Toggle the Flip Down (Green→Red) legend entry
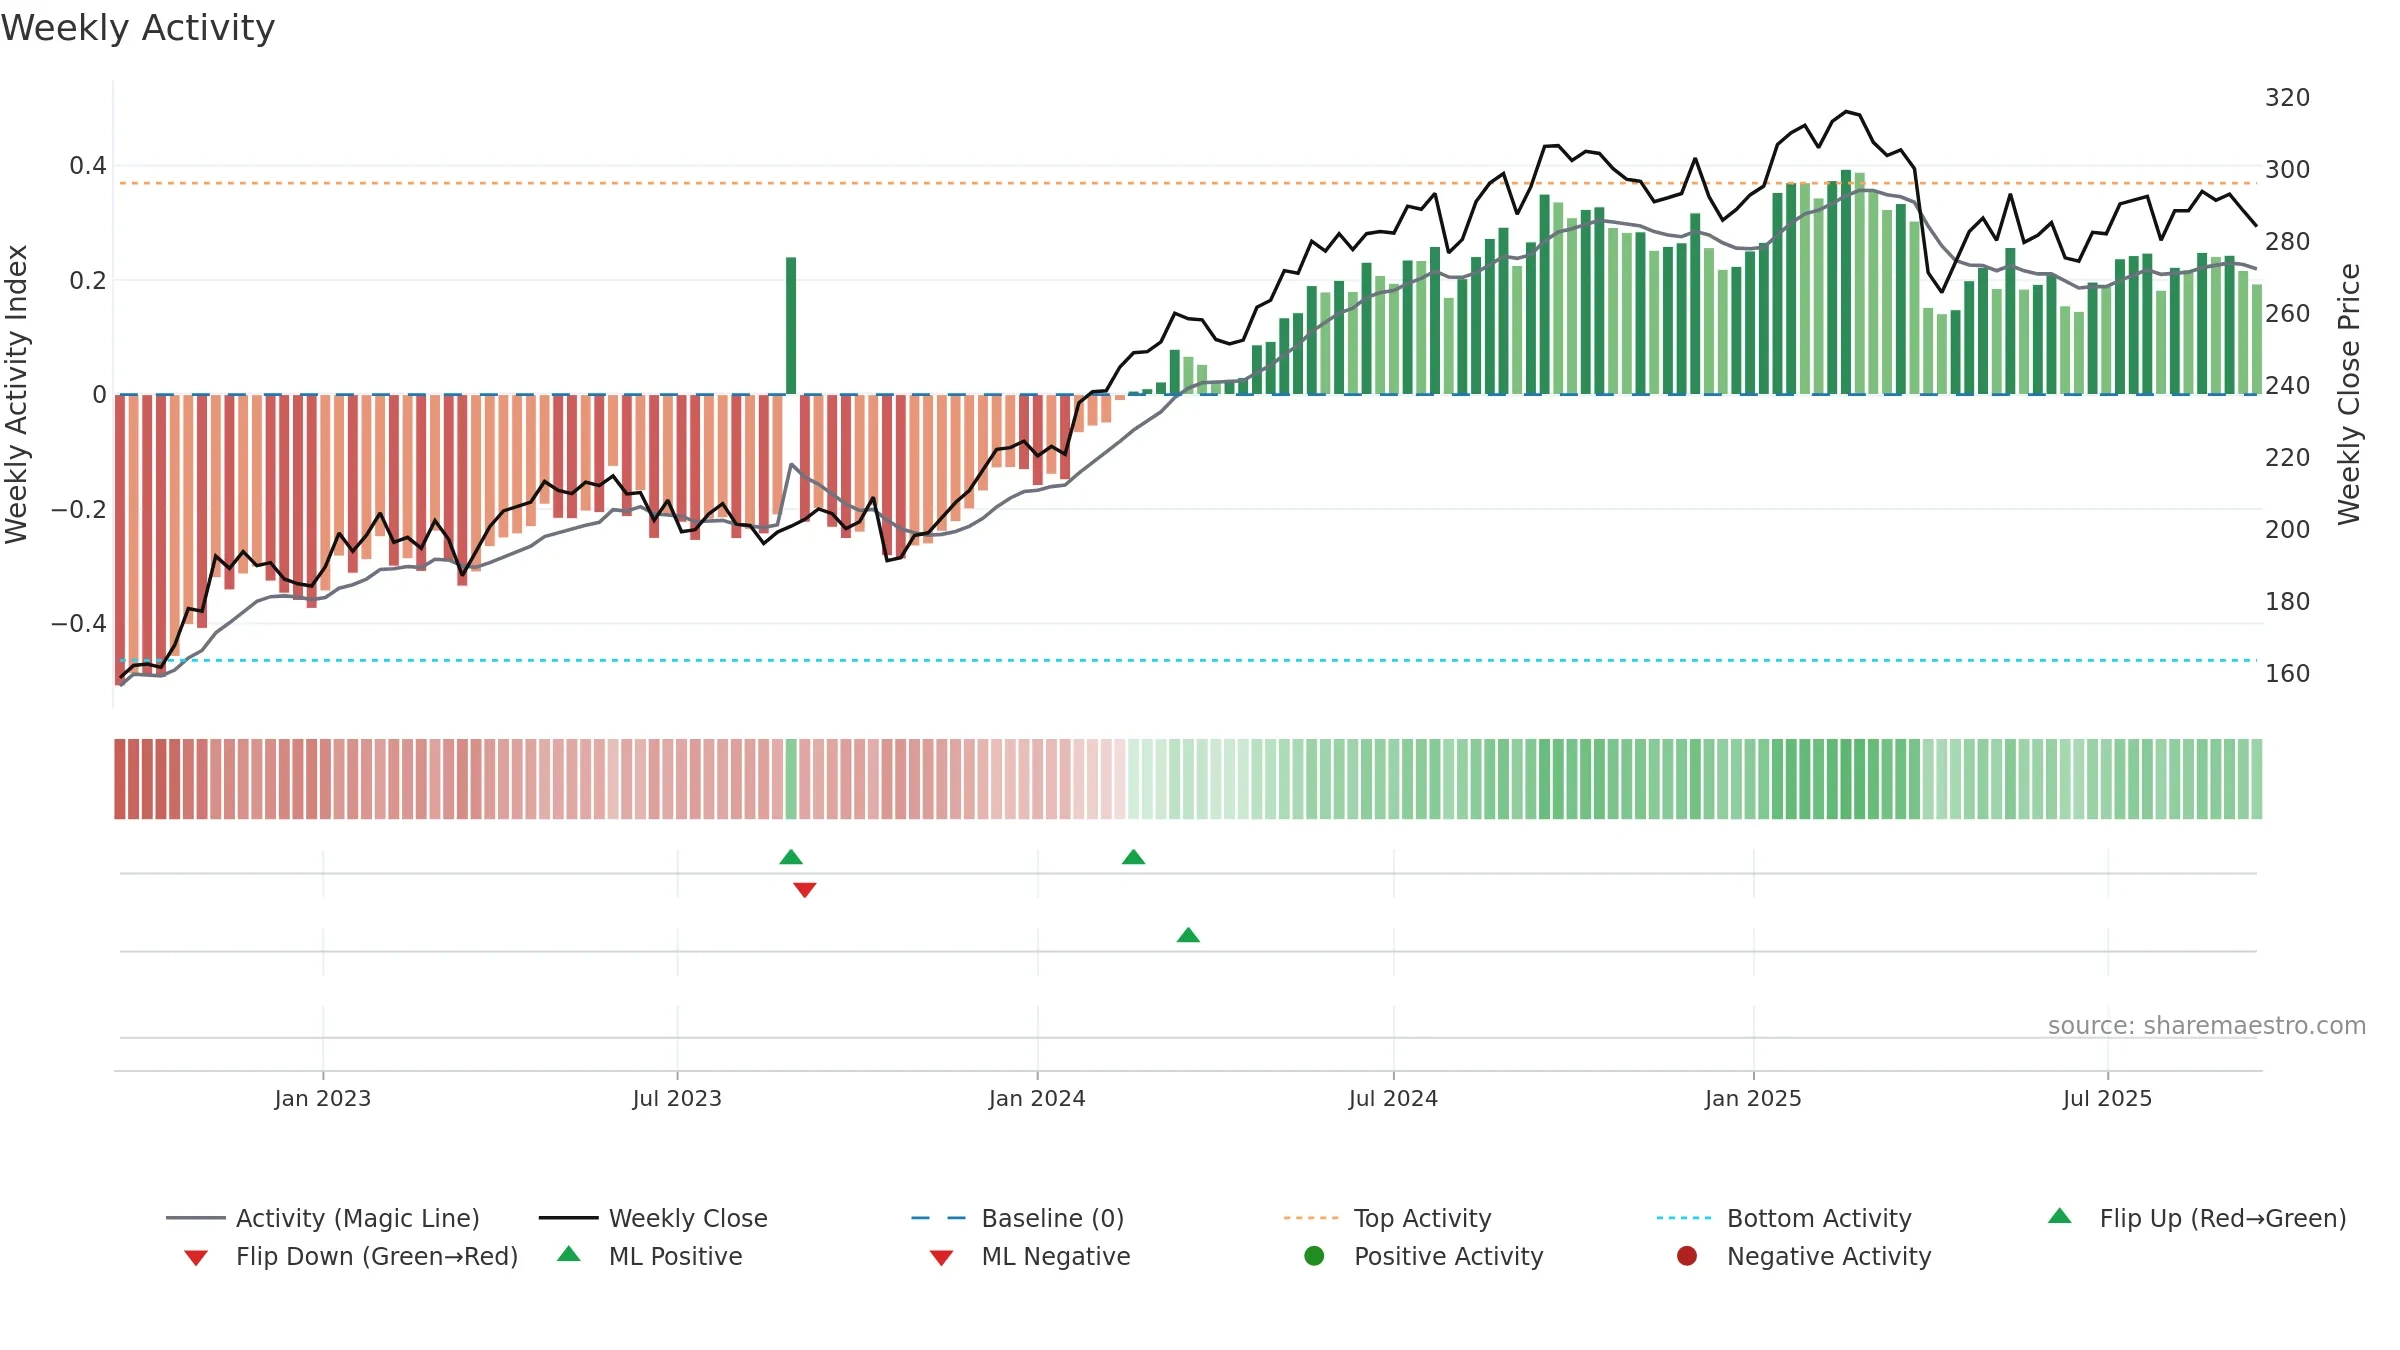 coord(350,1256)
